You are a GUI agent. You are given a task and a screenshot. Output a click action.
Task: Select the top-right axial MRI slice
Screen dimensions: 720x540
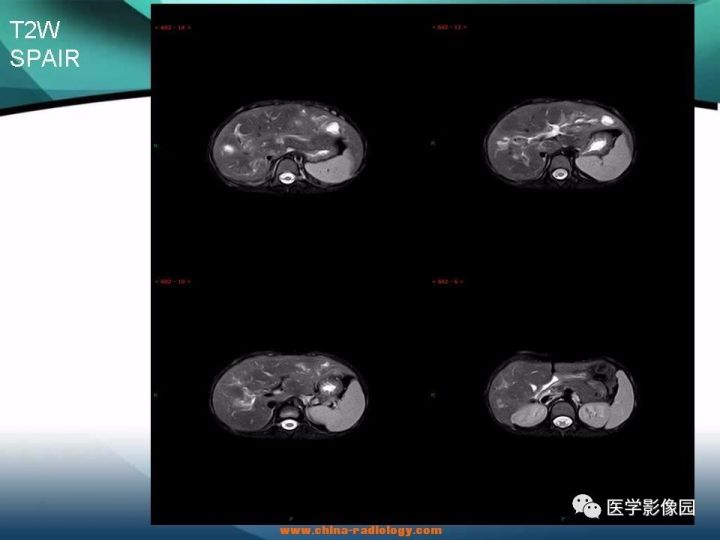coord(560,141)
